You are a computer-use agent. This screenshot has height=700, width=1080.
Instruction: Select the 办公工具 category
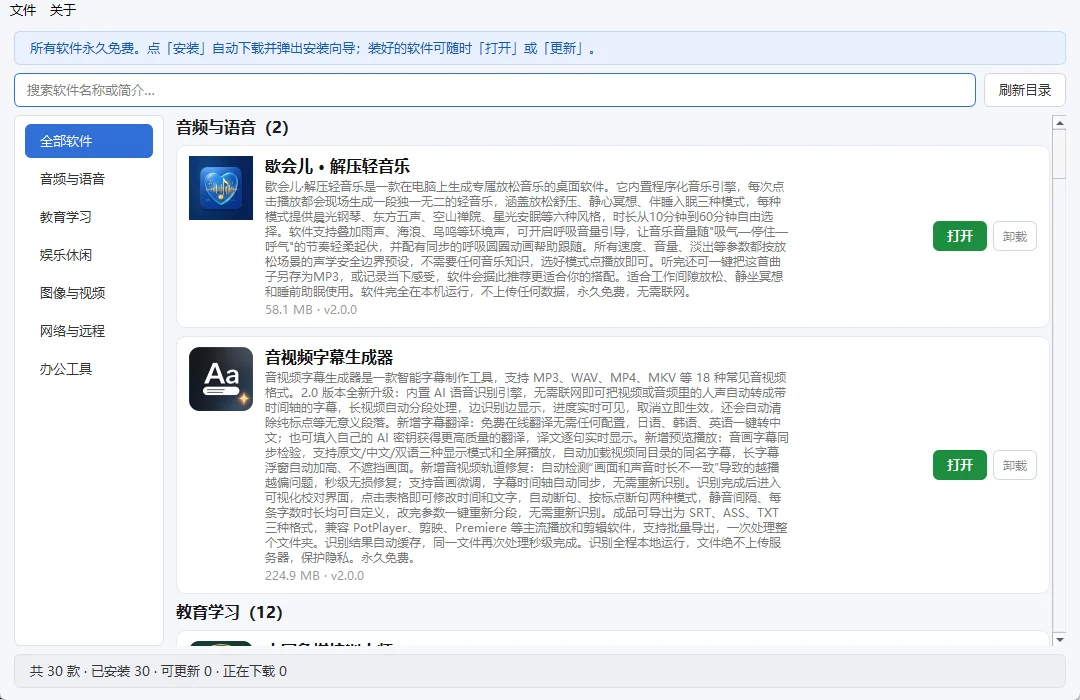coord(89,369)
